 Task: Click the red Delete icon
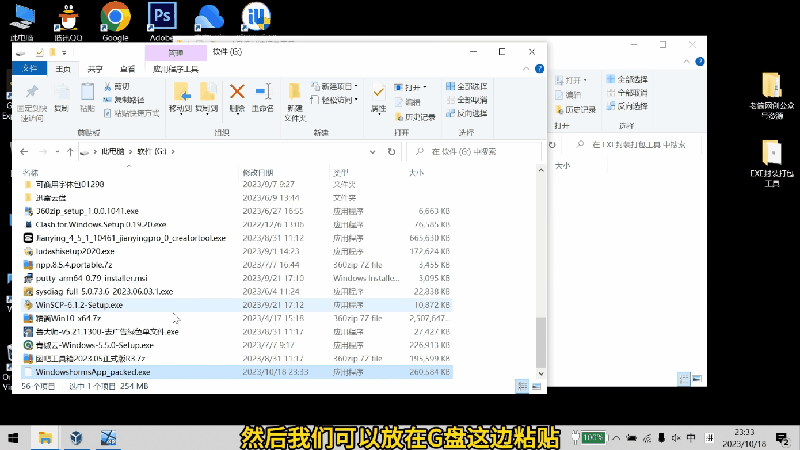click(x=237, y=95)
